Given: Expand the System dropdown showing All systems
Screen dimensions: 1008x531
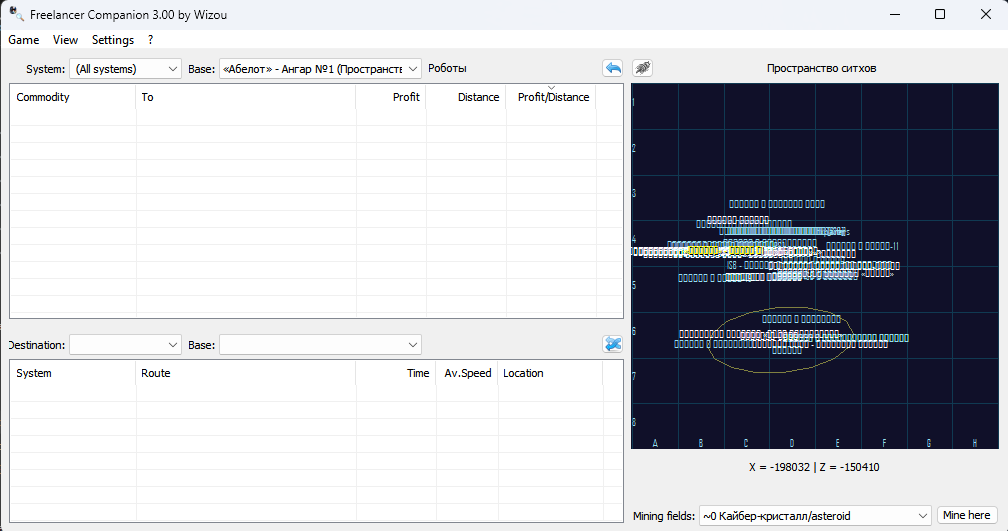Looking at the screenshot, I should click(125, 69).
